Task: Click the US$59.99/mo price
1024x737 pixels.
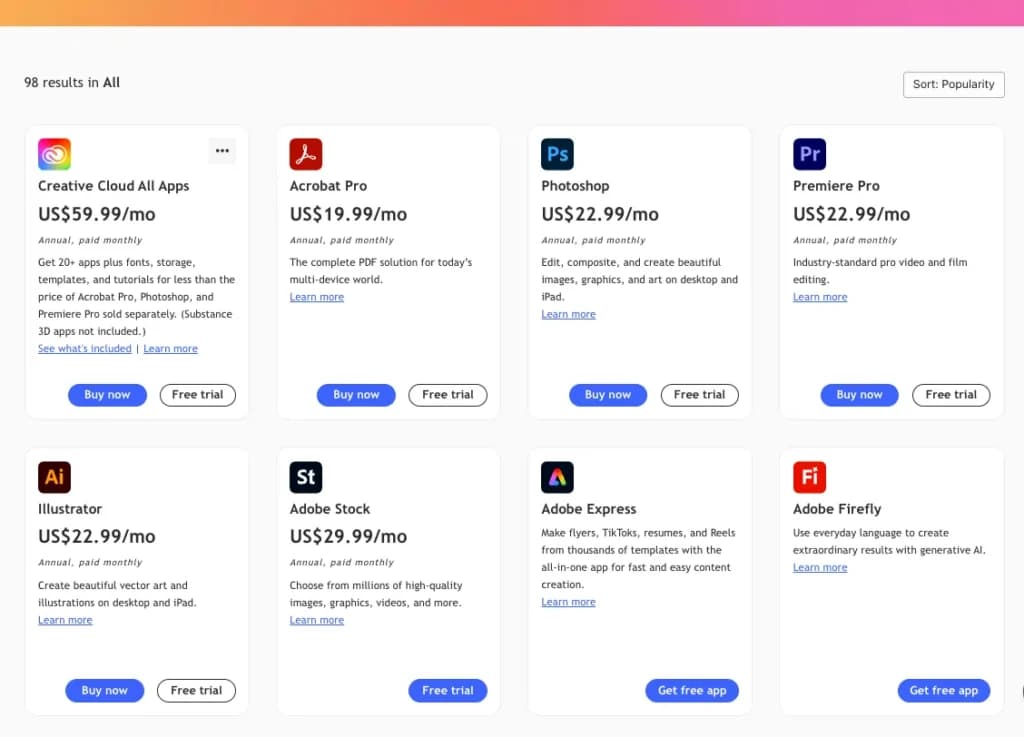Action: click(x=97, y=214)
